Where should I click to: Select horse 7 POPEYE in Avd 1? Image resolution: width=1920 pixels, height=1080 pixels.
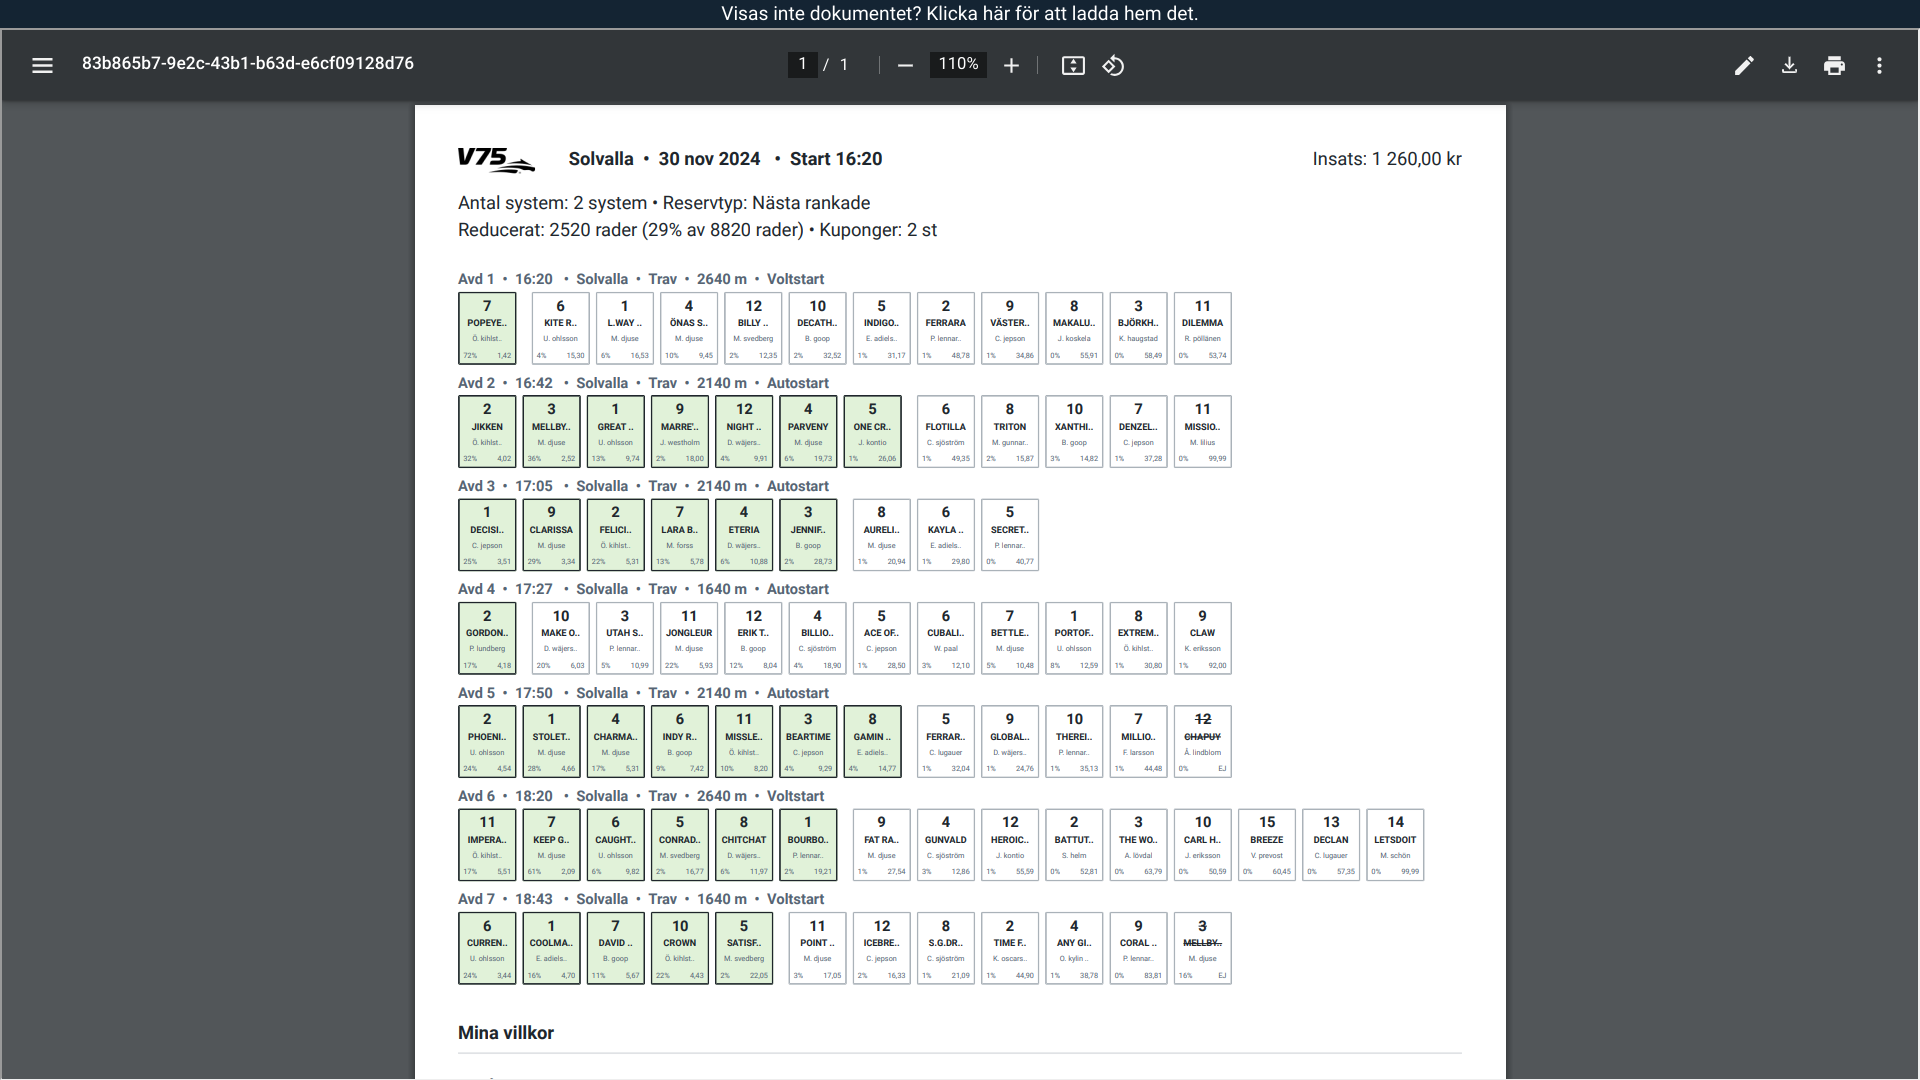[x=487, y=328]
